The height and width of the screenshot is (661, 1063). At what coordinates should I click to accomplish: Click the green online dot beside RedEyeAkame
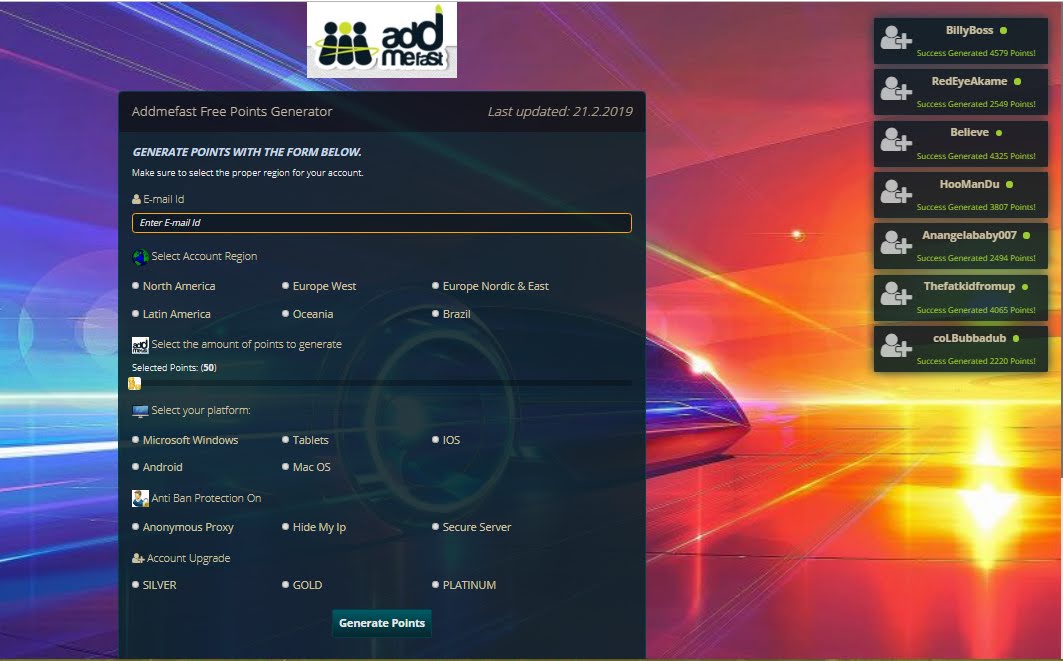[x=1017, y=81]
